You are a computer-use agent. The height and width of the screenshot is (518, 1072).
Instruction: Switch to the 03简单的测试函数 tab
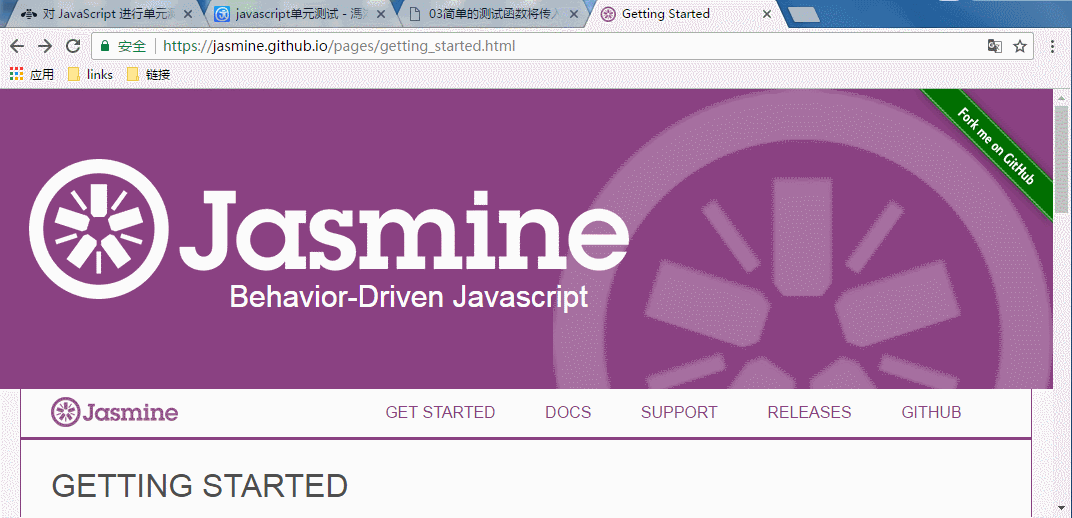coord(492,14)
